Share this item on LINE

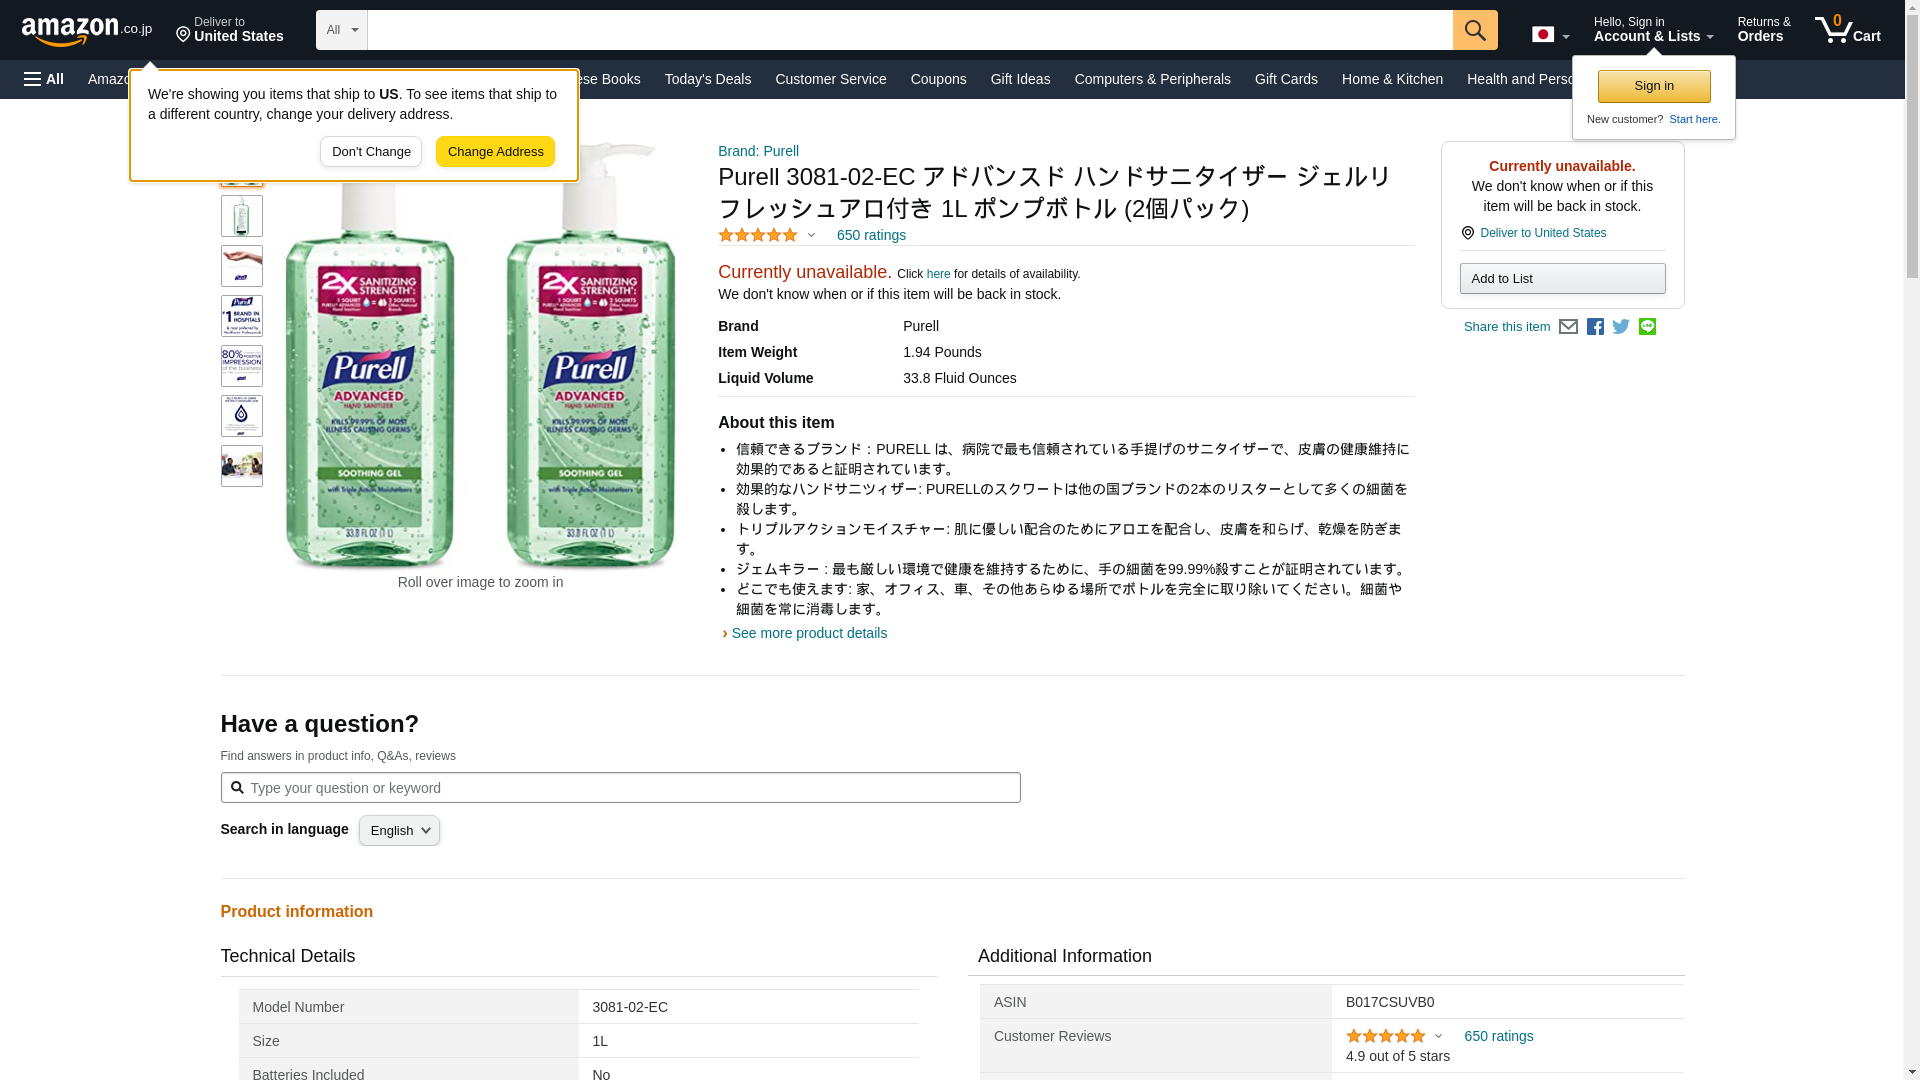[x=1647, y=327]
